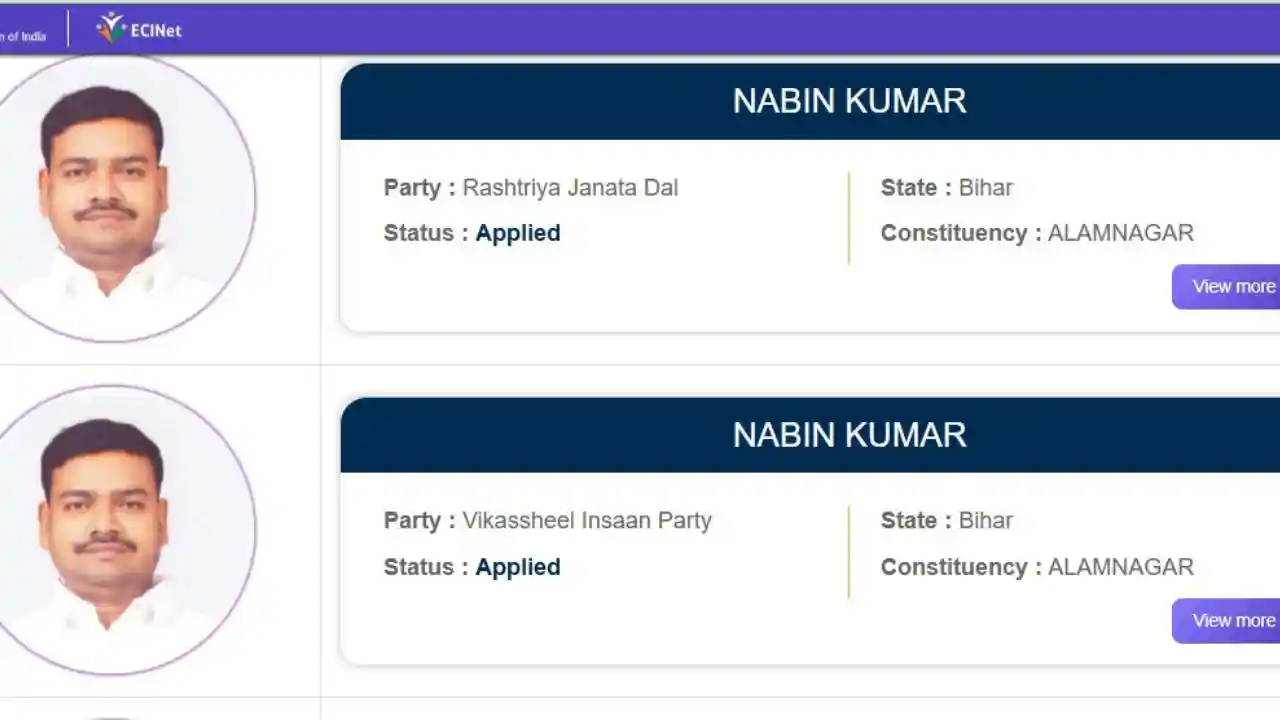Open photo of Rashtriya Janata Dal candidate
Viewport: 1280px width, 720px height.
pos(110,198)
